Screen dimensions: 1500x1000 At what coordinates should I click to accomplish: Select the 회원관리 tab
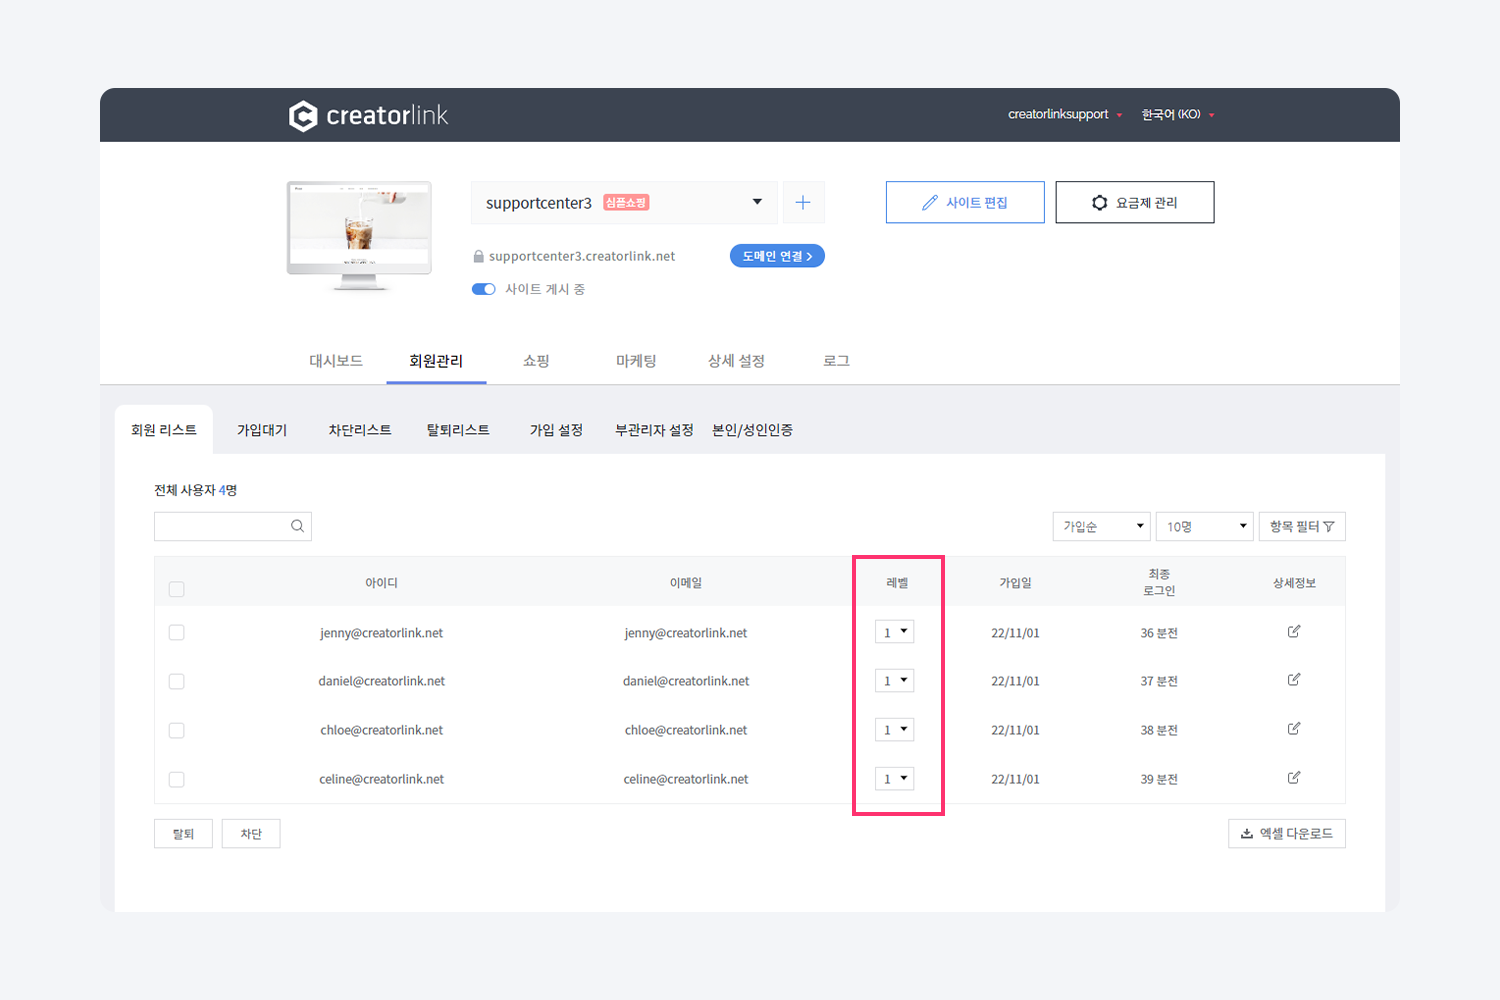[436, 361]
